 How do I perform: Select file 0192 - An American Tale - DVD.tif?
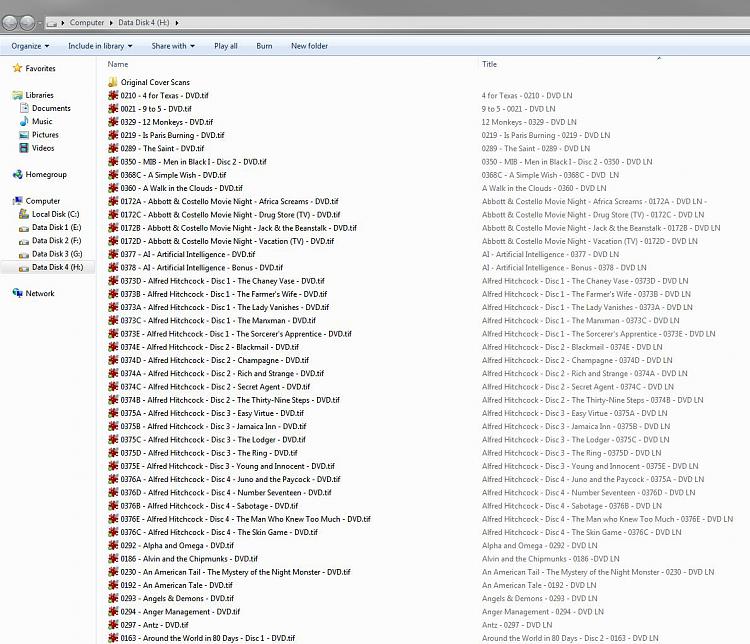(176, 585)
